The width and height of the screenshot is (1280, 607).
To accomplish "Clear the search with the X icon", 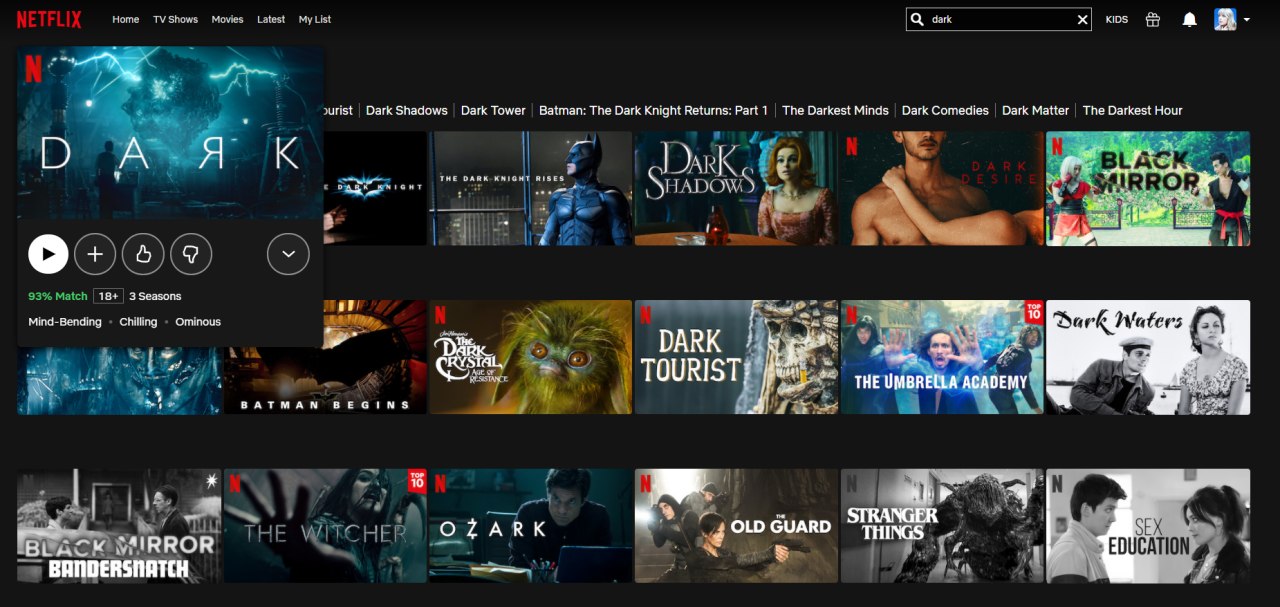I will click(x=1082, y=19).
